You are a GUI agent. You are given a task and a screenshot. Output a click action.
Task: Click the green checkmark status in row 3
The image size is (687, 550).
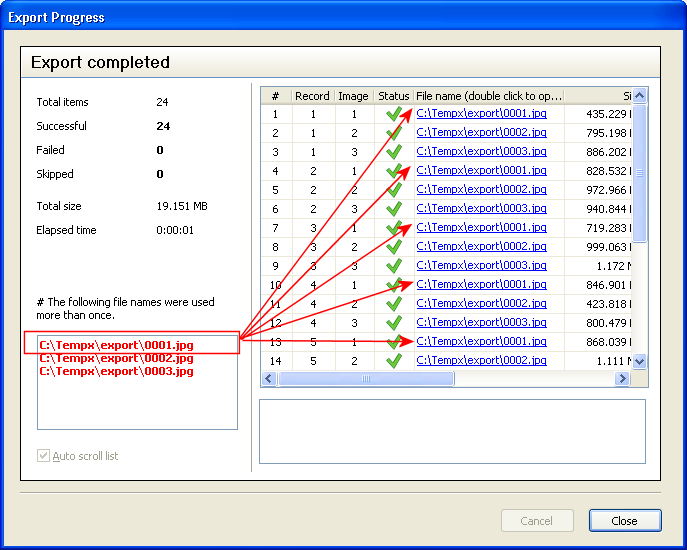point(394,152)
